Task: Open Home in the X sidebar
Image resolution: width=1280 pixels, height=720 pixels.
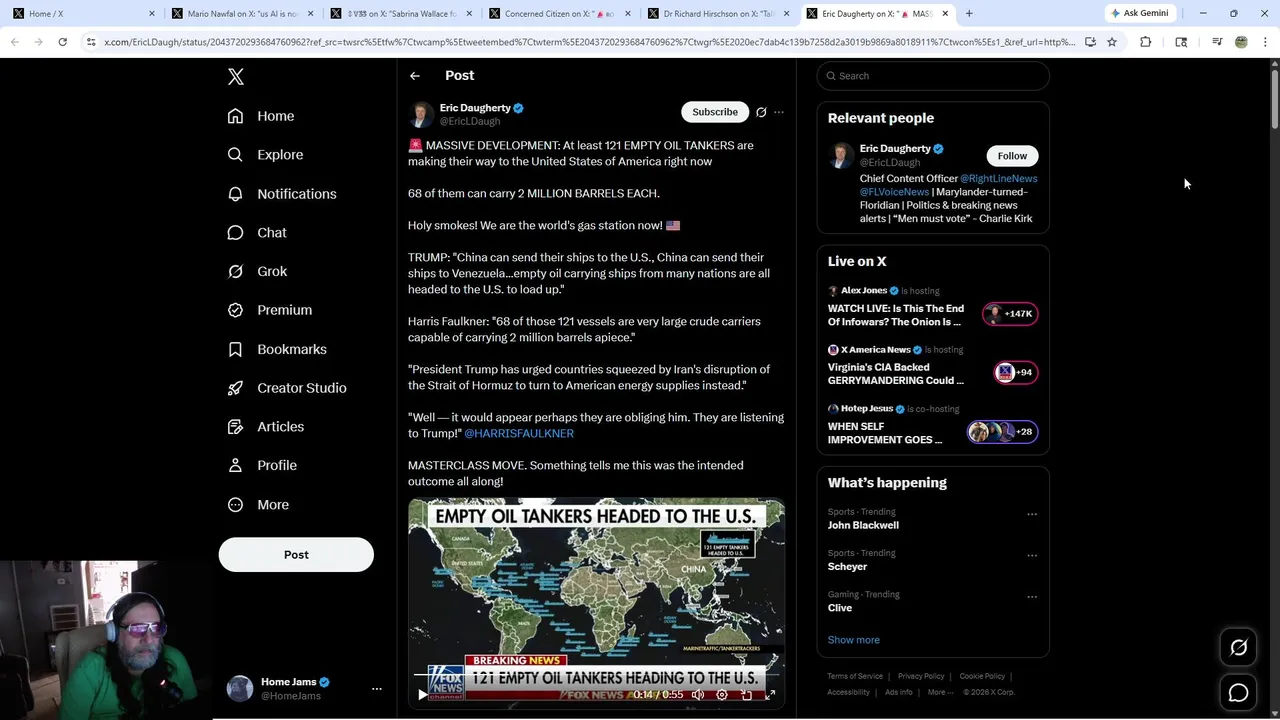Action: coord(261,116)
